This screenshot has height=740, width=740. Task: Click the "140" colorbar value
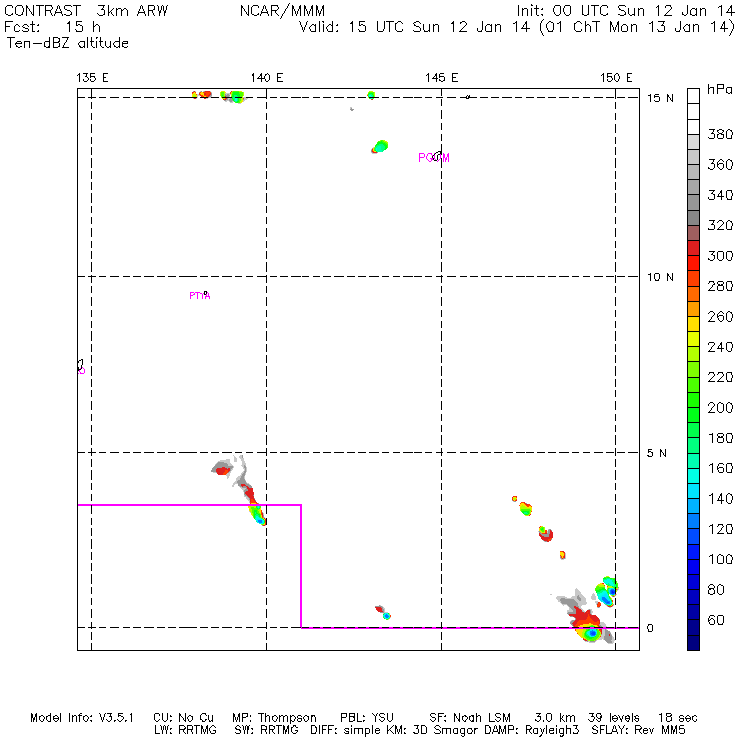720,499
